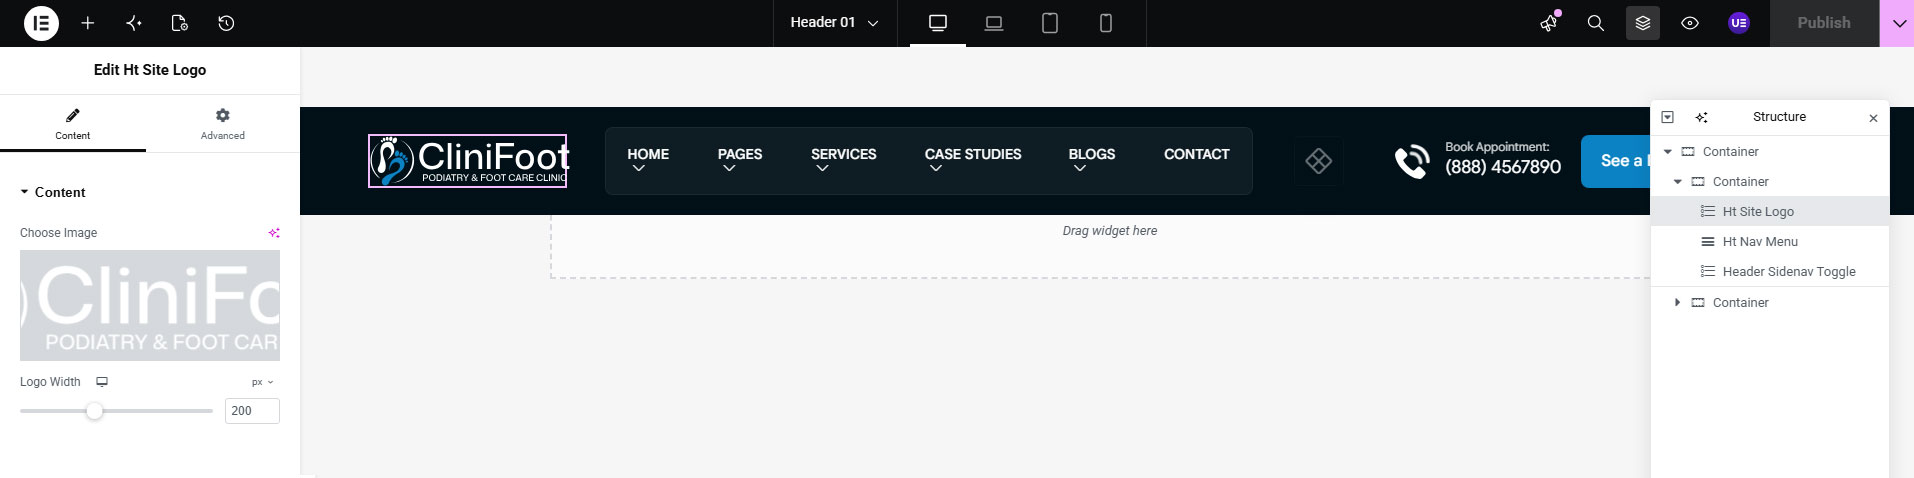Viewport: 1914px width, 478px height.
Task: Collapse the Structure panel dock icon
Action: (1667, 117)
